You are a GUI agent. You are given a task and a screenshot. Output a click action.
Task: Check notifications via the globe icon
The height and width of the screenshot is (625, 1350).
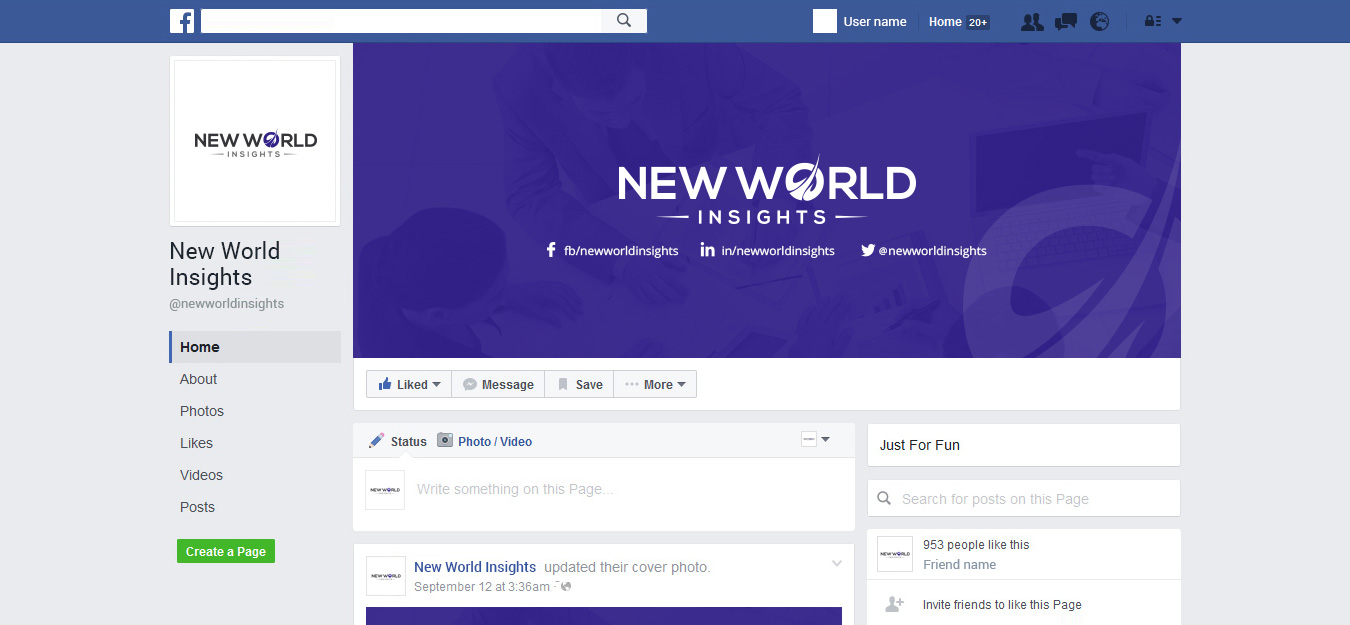pos(1099,21)
